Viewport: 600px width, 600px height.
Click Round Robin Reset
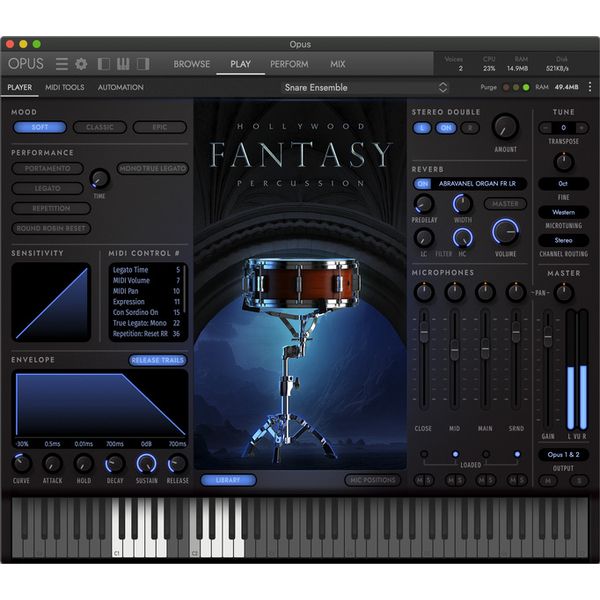51,228
